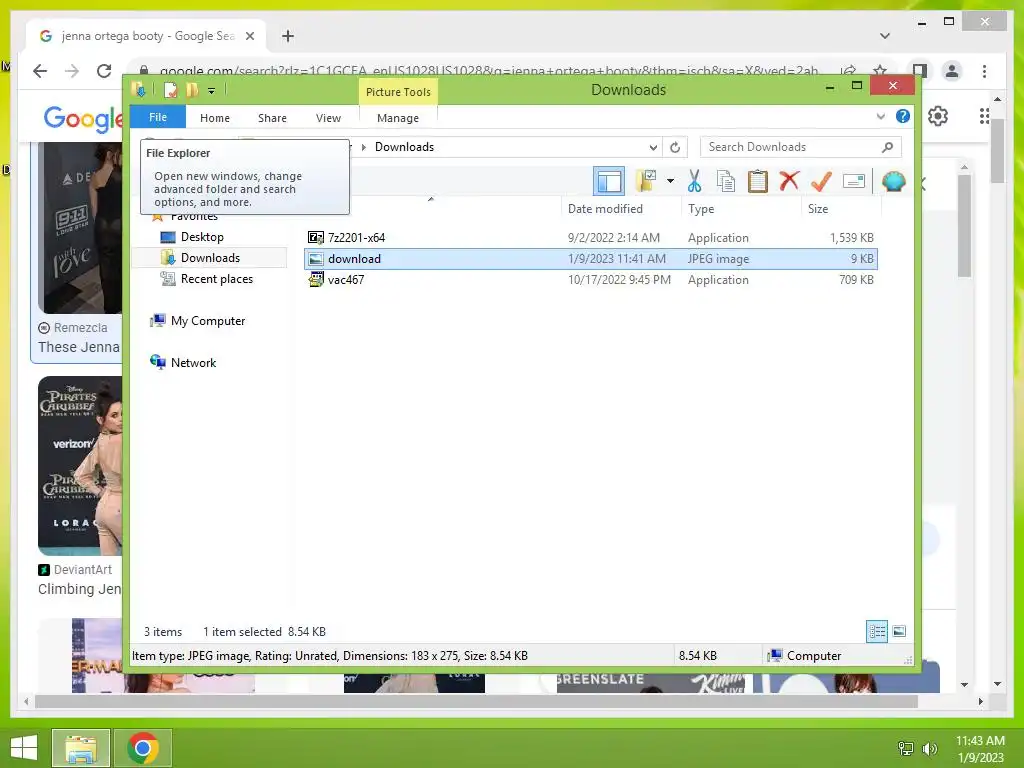Switch to the Share ribbon tab
Viewport: 1024px width, 768px height.
pyautogui.click(x=272, y=118)
